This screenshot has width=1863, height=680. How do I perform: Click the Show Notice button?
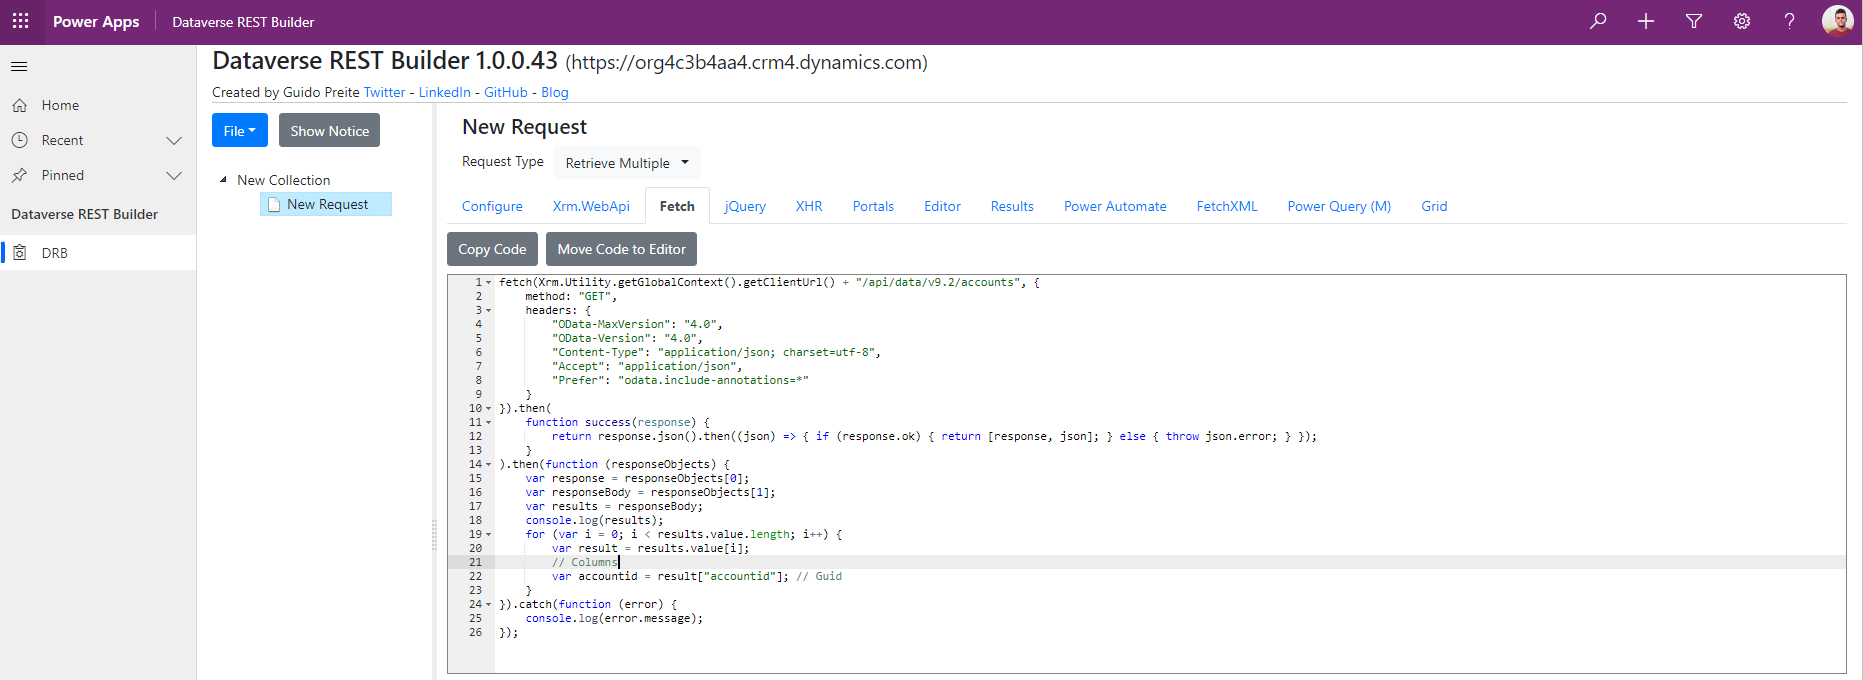tap(329, 130)
